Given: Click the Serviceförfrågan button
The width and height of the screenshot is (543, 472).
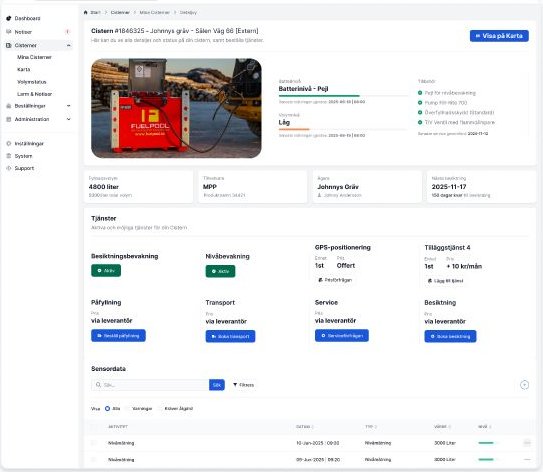Looking at the screenshot, I should 342,336.
